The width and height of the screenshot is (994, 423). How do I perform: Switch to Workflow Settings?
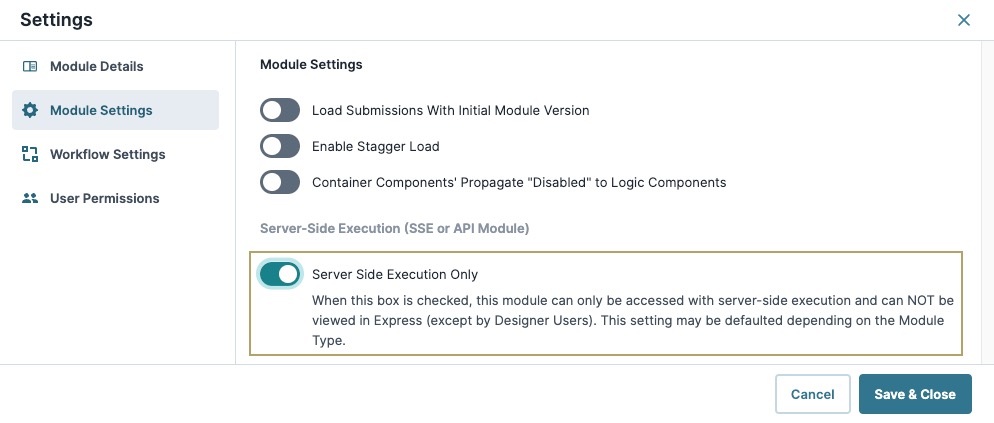(x=108, y=154)
